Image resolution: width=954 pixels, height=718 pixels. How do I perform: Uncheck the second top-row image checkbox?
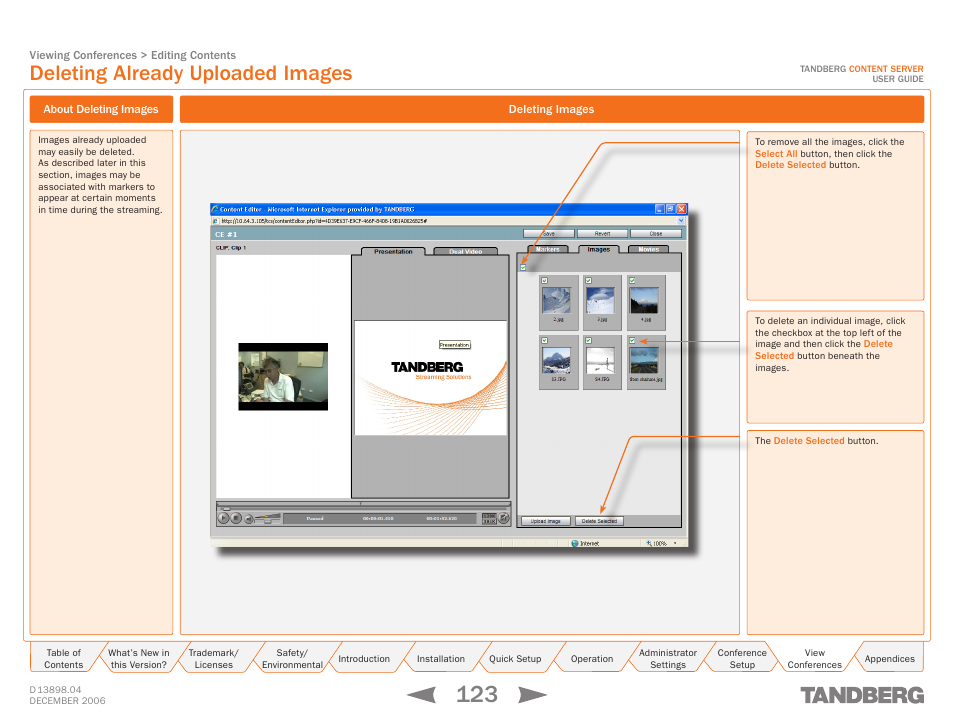(588, 281)
